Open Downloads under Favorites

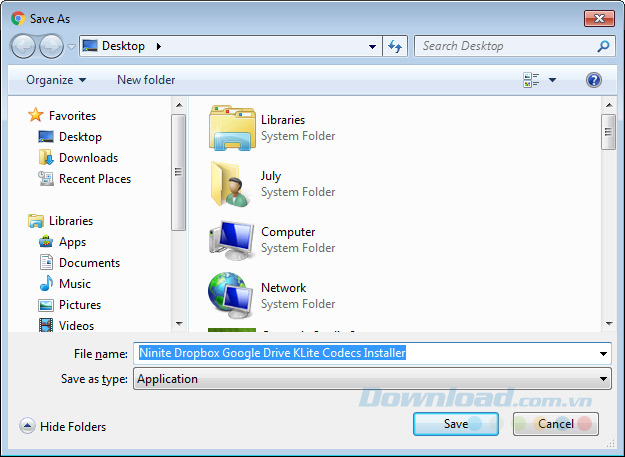pos(88,158)
